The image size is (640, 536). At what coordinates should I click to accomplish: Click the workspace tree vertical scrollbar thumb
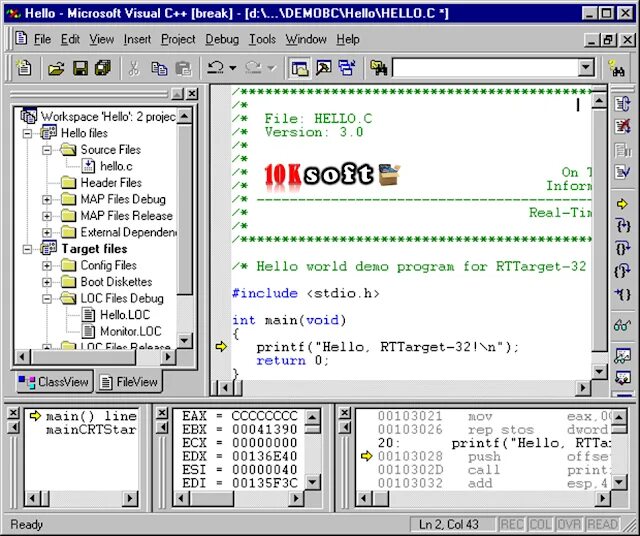[x=185, y=209]
